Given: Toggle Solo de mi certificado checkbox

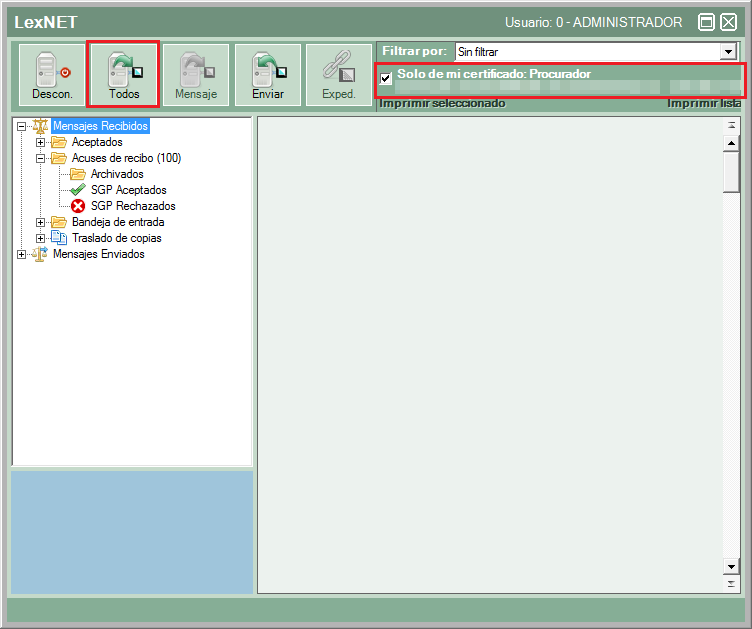Looking at the screenshot, I should coord(386,79).
